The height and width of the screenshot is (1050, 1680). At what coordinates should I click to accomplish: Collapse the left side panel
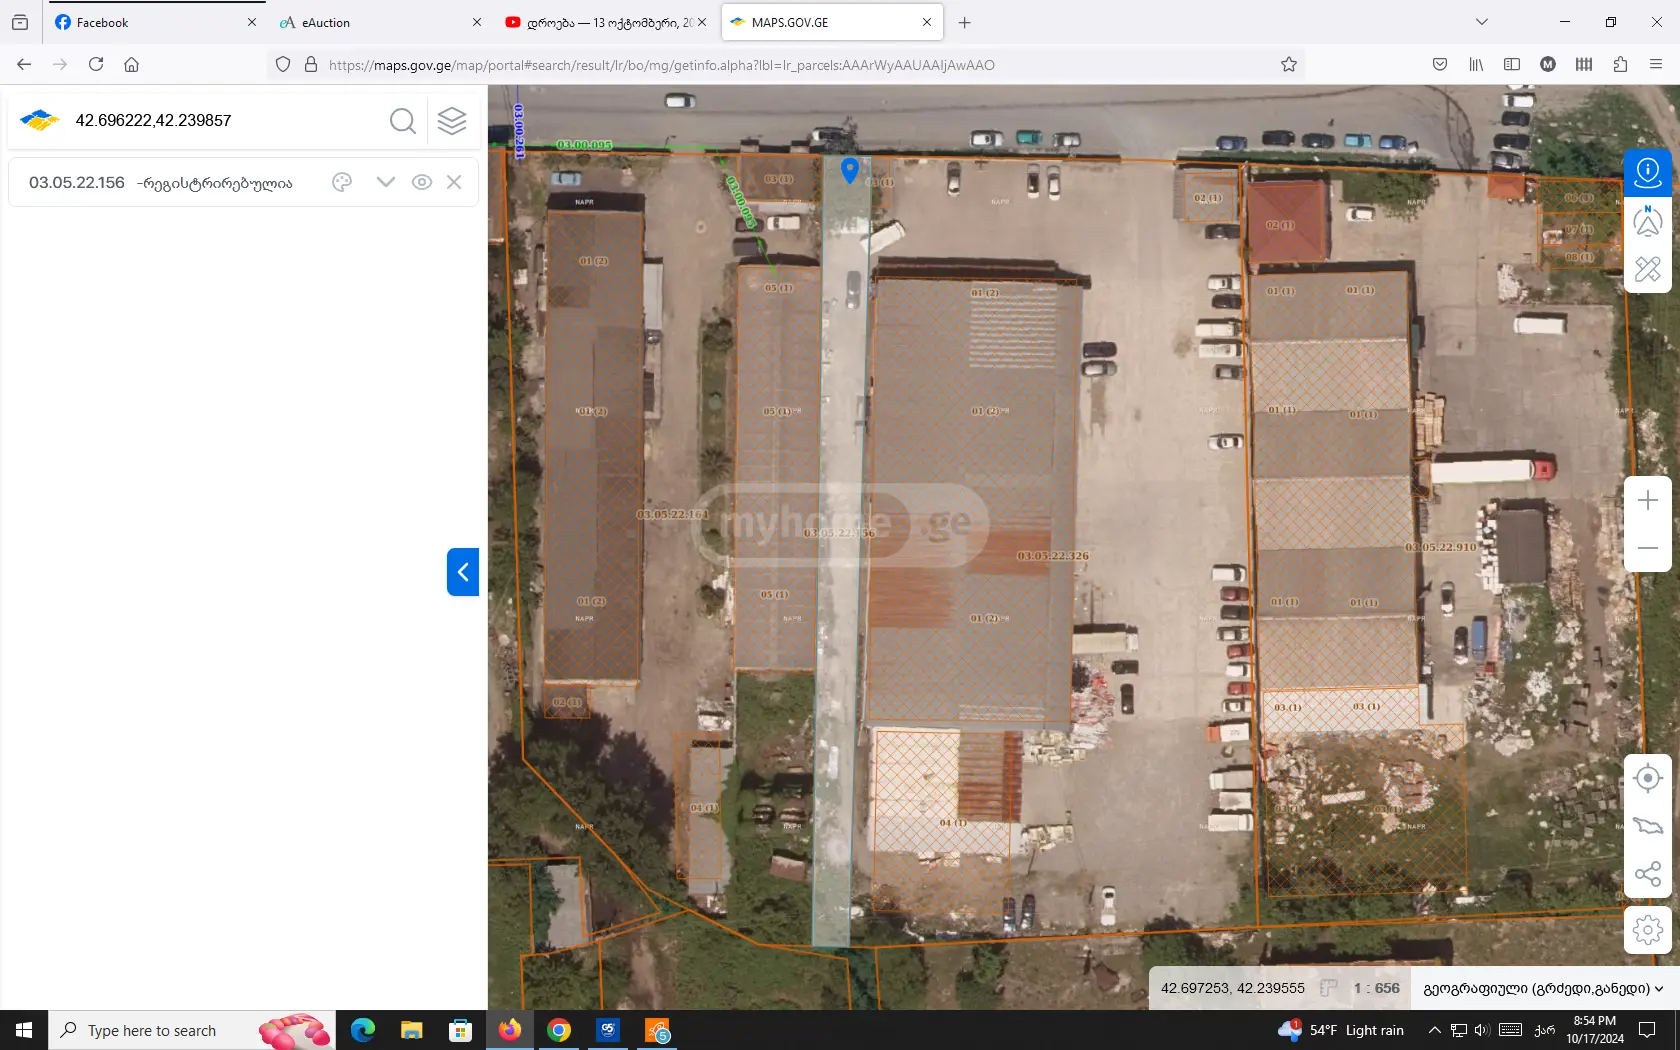463,572
